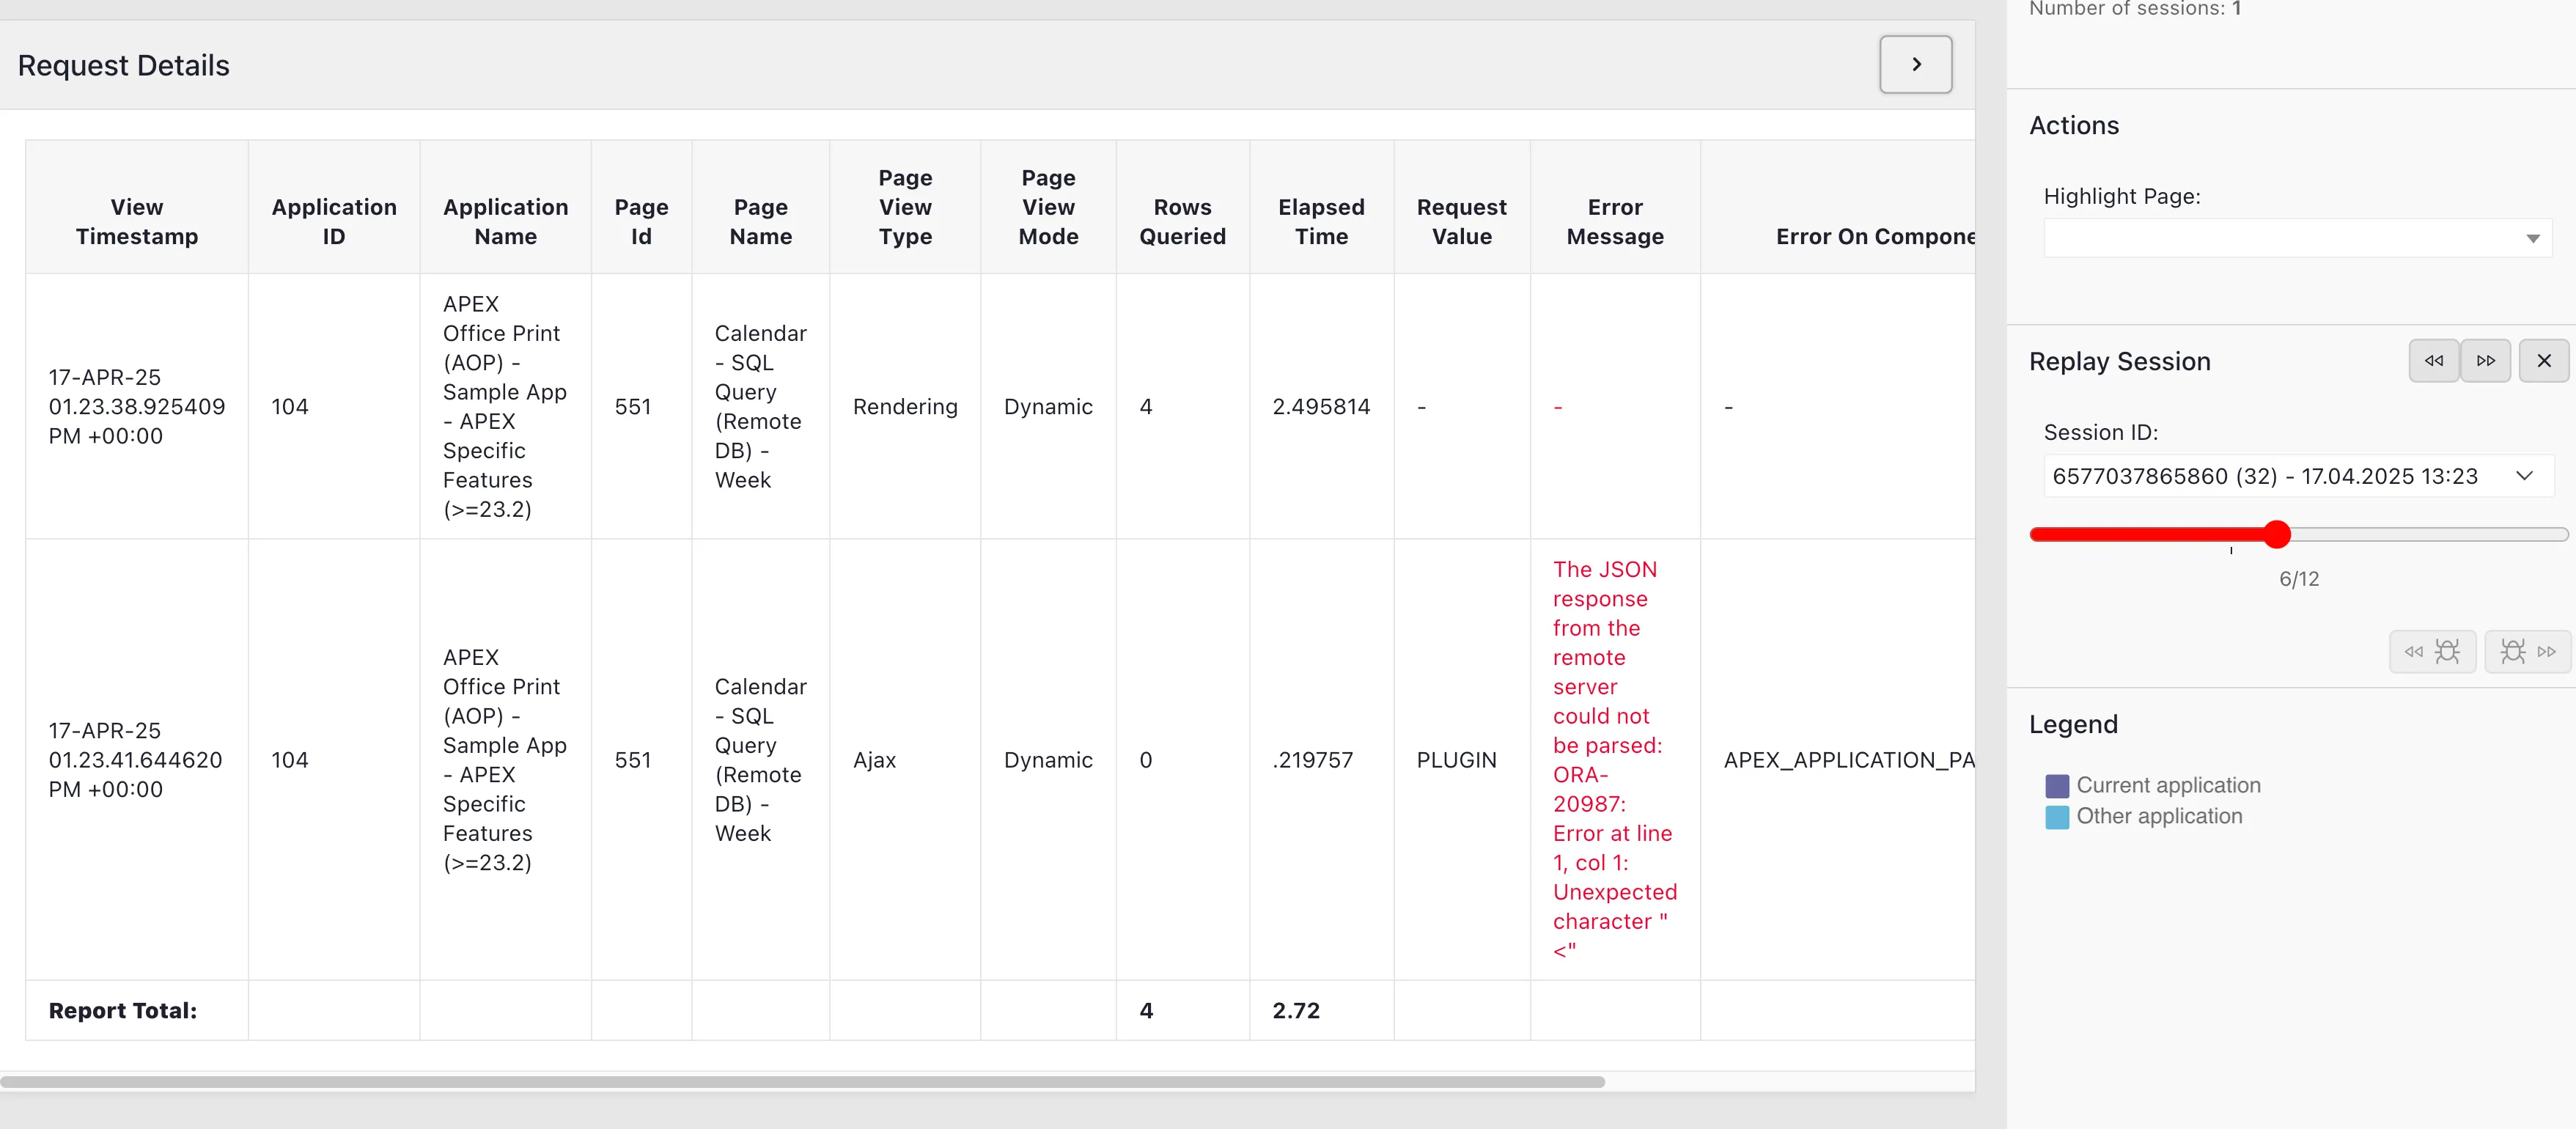Select the ORA-20987 error message text
Viewport: 2576px width, 1129px height.
tap(1614, 760)
